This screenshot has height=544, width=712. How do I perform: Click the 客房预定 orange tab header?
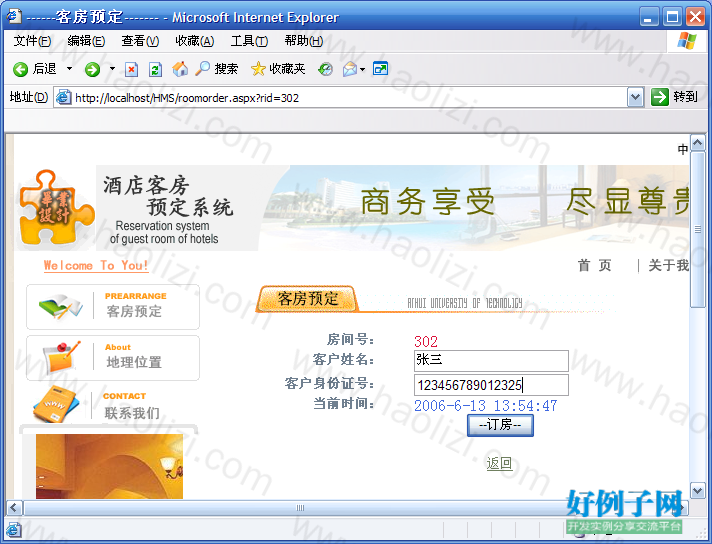pyautogui.click(x=307, y=299)
